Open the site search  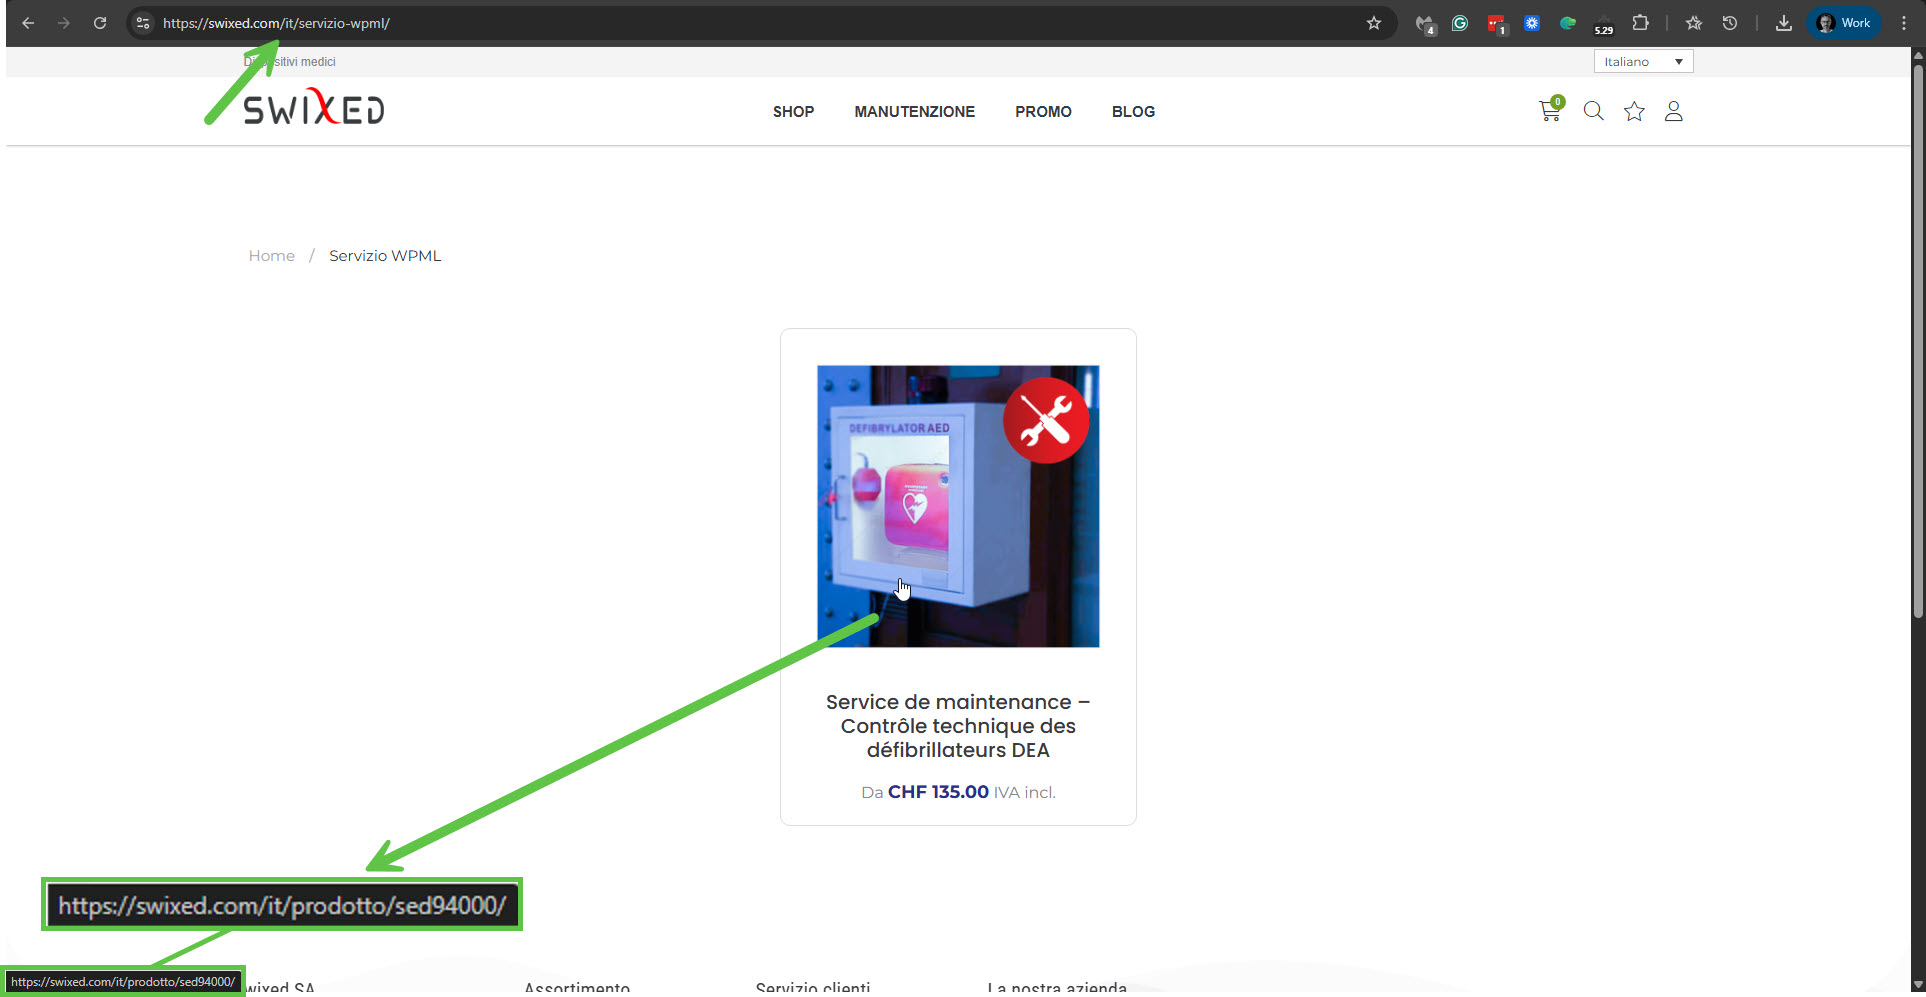(x=1594, y=111)
